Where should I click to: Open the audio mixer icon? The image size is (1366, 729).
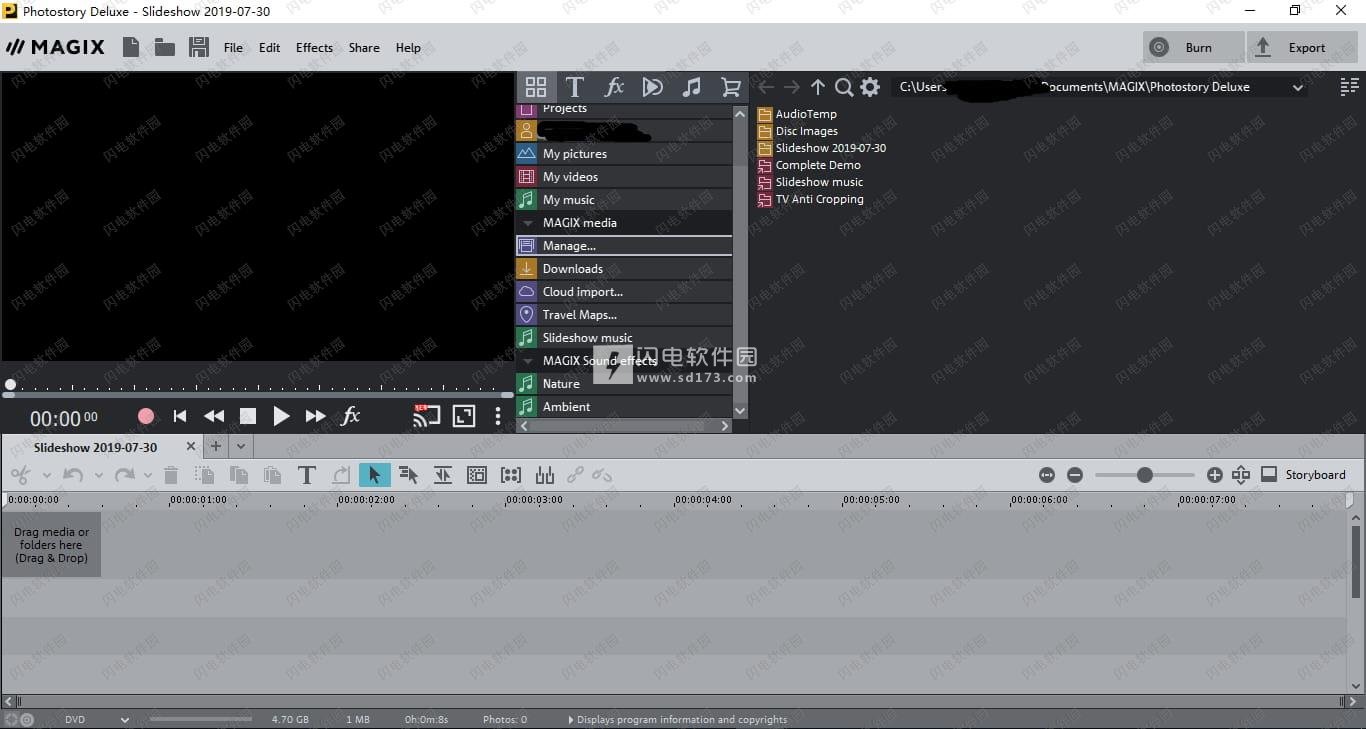[545, 475]
